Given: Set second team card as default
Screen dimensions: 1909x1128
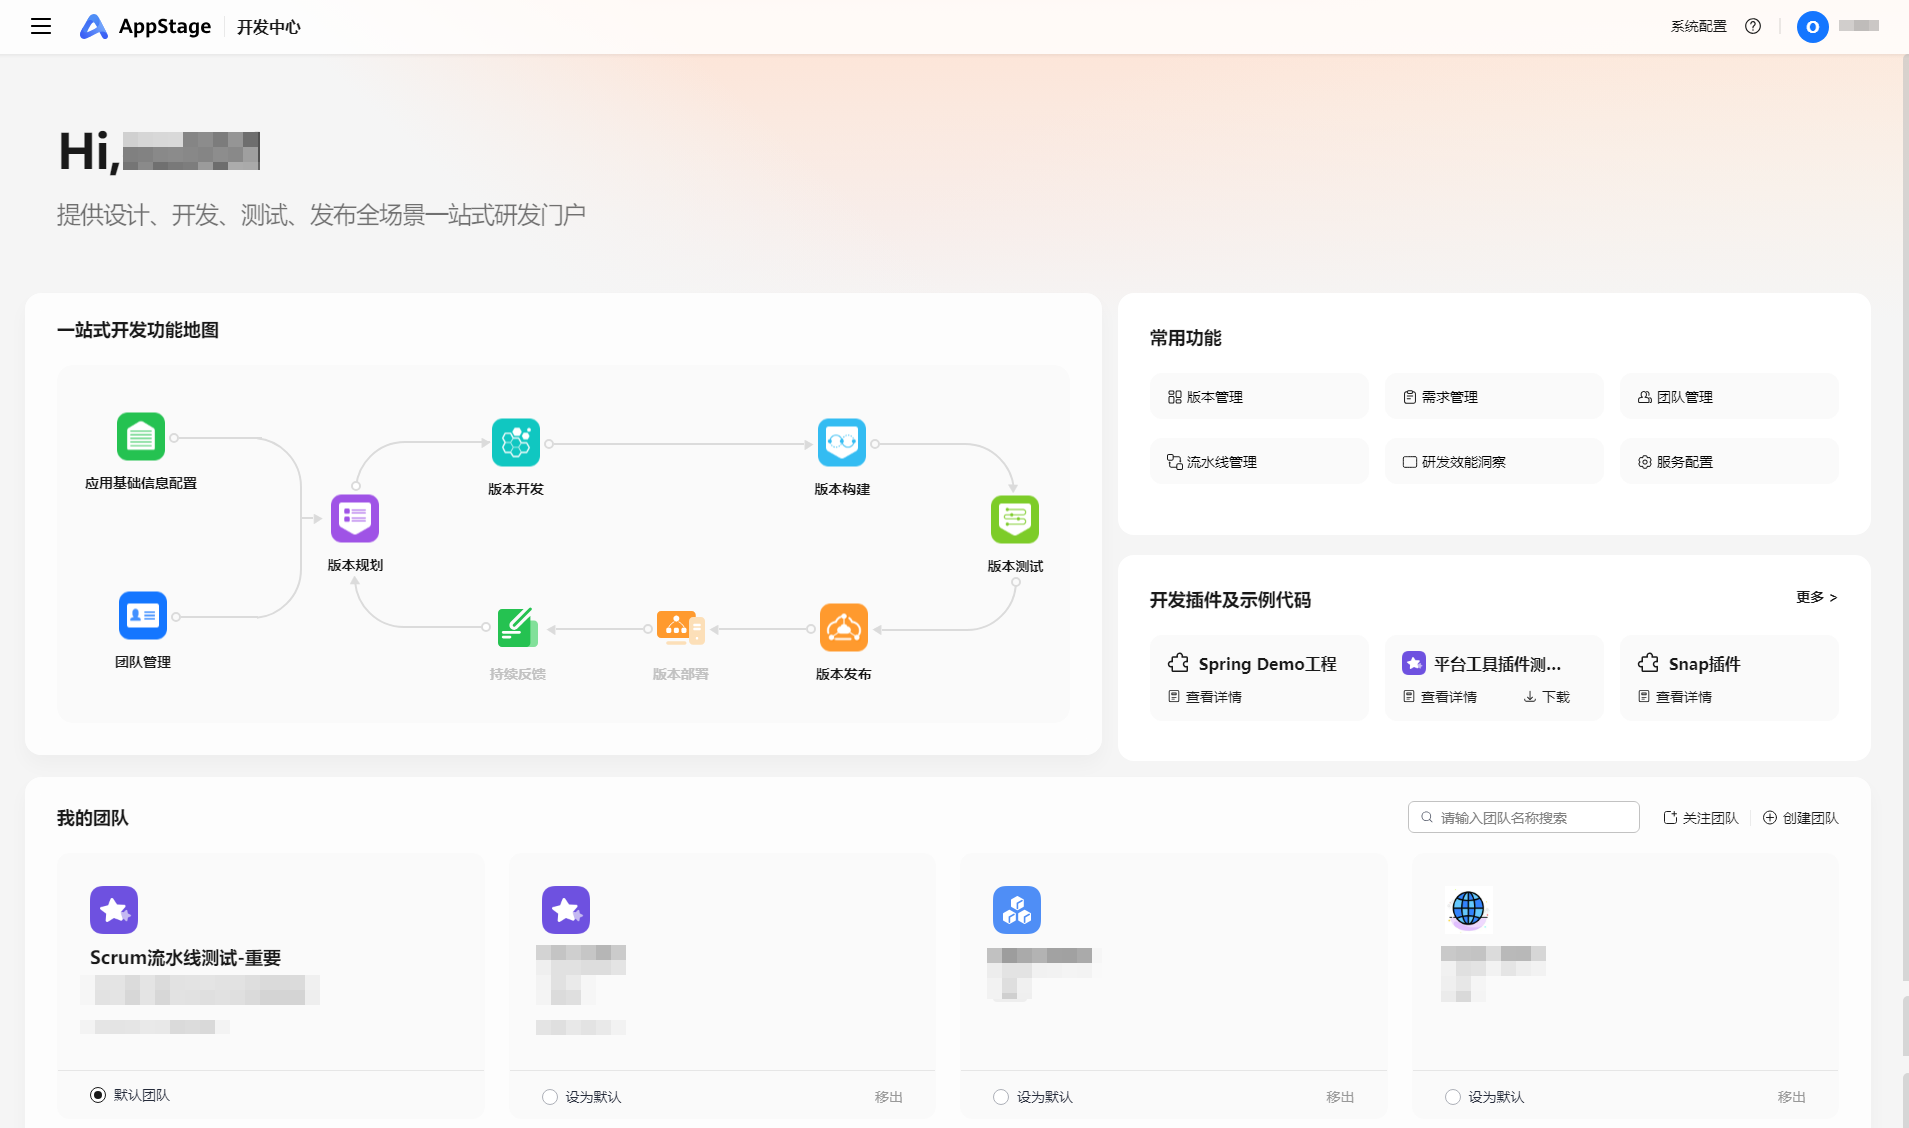Looking at the screenshot, I should [x=550, y=1097].
